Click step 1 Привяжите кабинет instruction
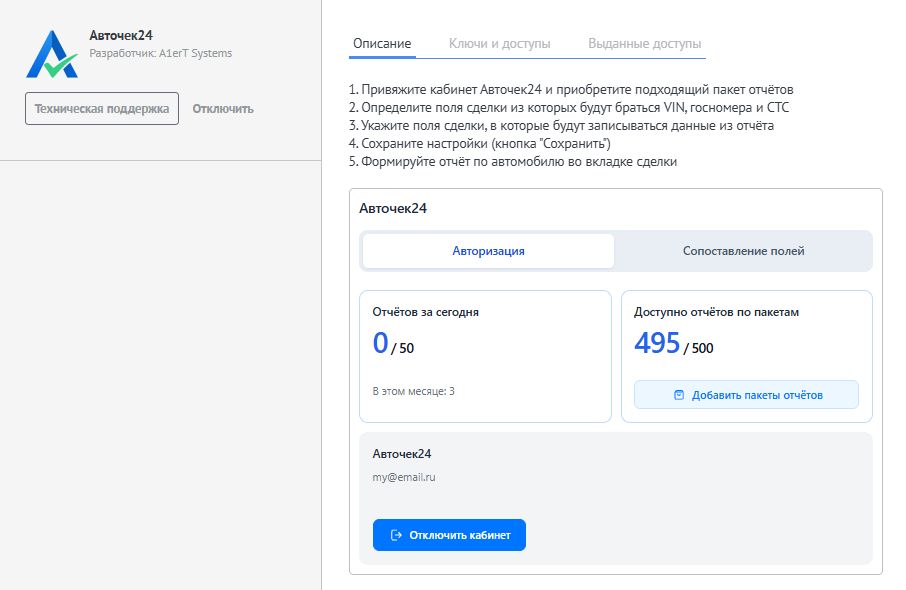The width and height of the screenshot is (906, 590). 571,90
